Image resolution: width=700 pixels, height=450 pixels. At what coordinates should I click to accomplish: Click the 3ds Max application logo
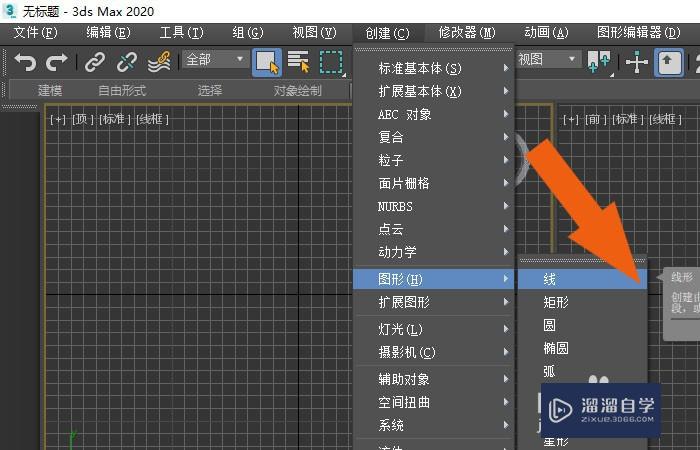(9, 10)
